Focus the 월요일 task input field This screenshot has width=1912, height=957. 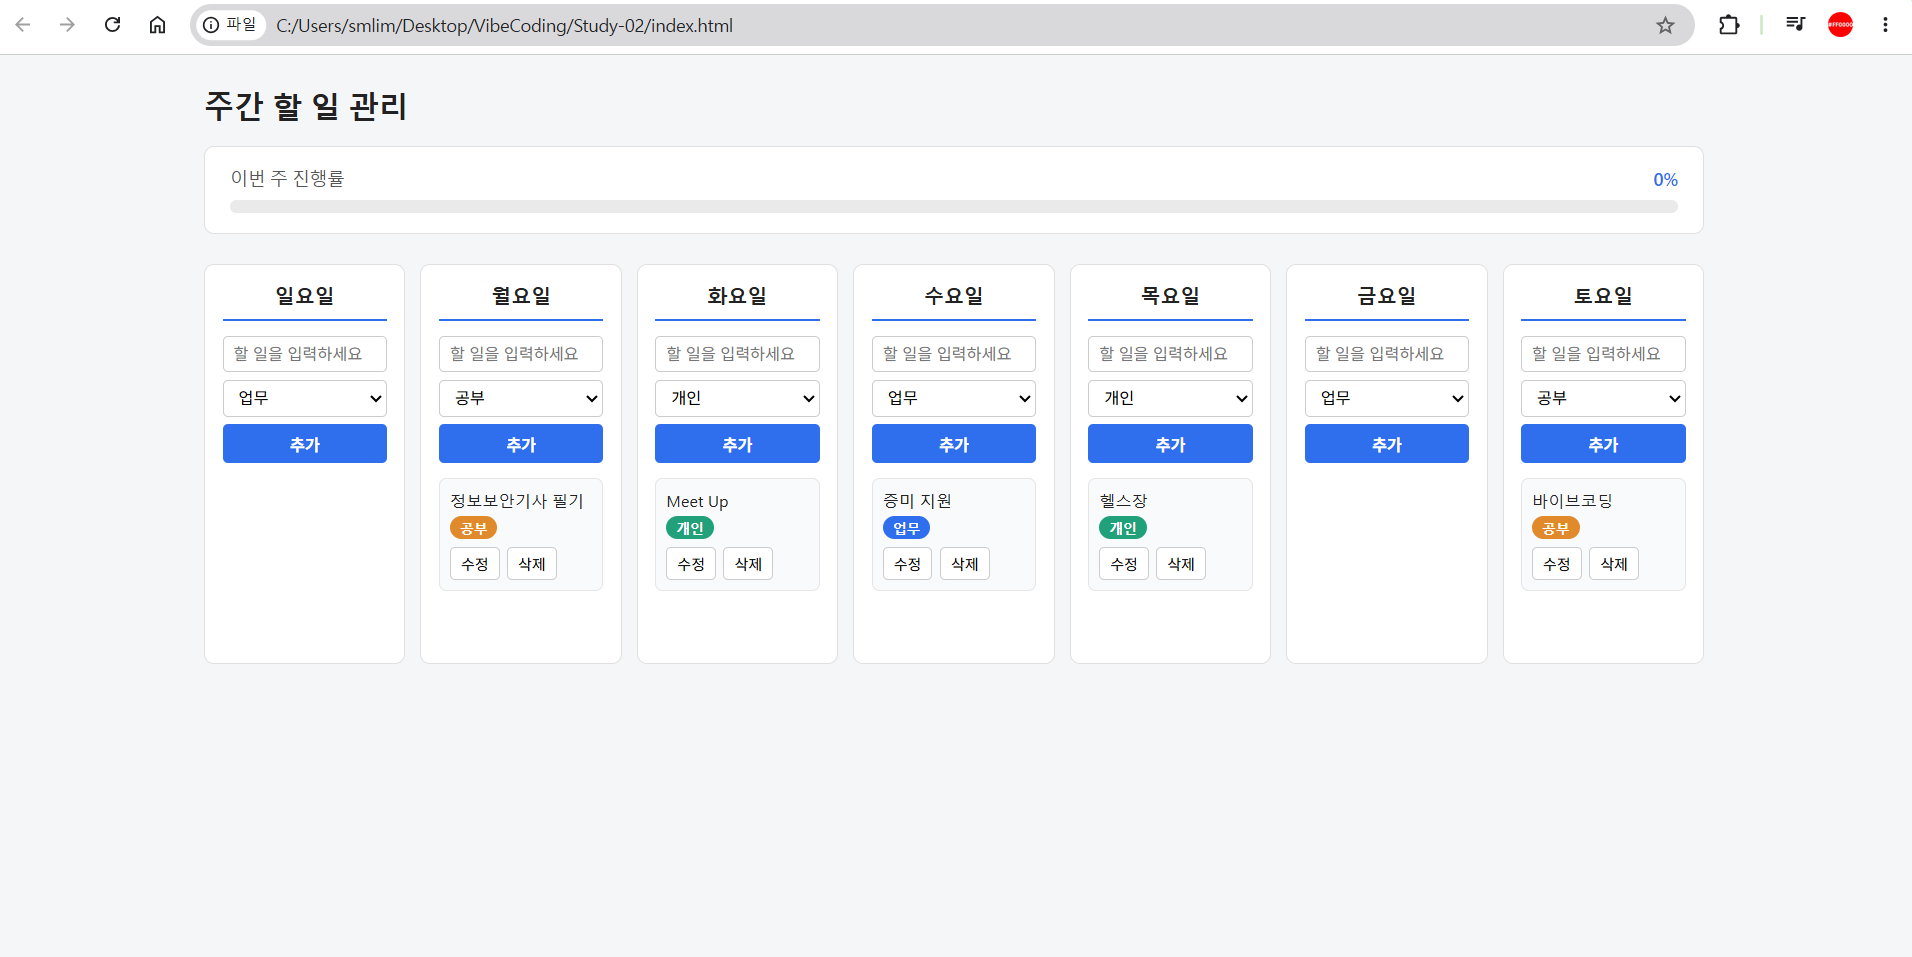(x=521, y=354)
